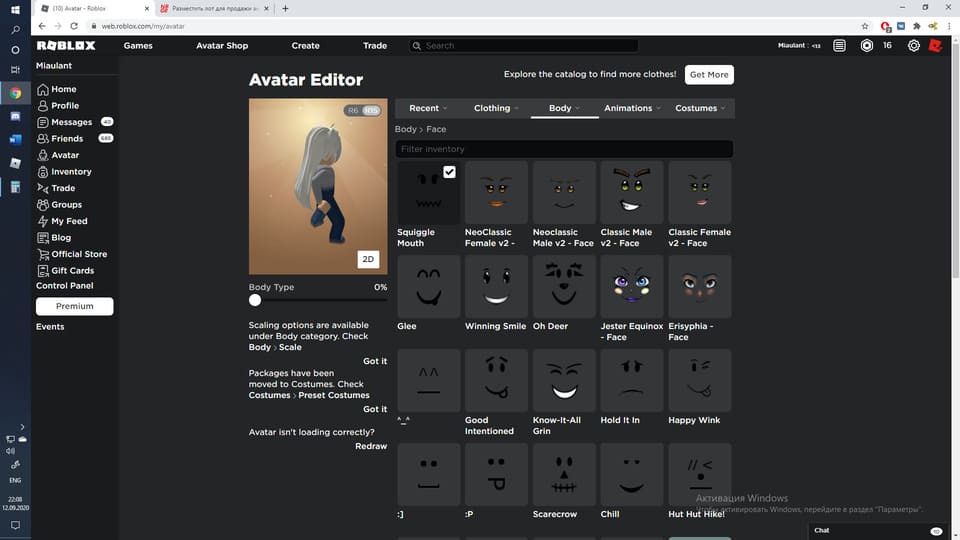This screenshot has width=960, height=540.
Task: Click the Get More button
Action: coord(708,74)
